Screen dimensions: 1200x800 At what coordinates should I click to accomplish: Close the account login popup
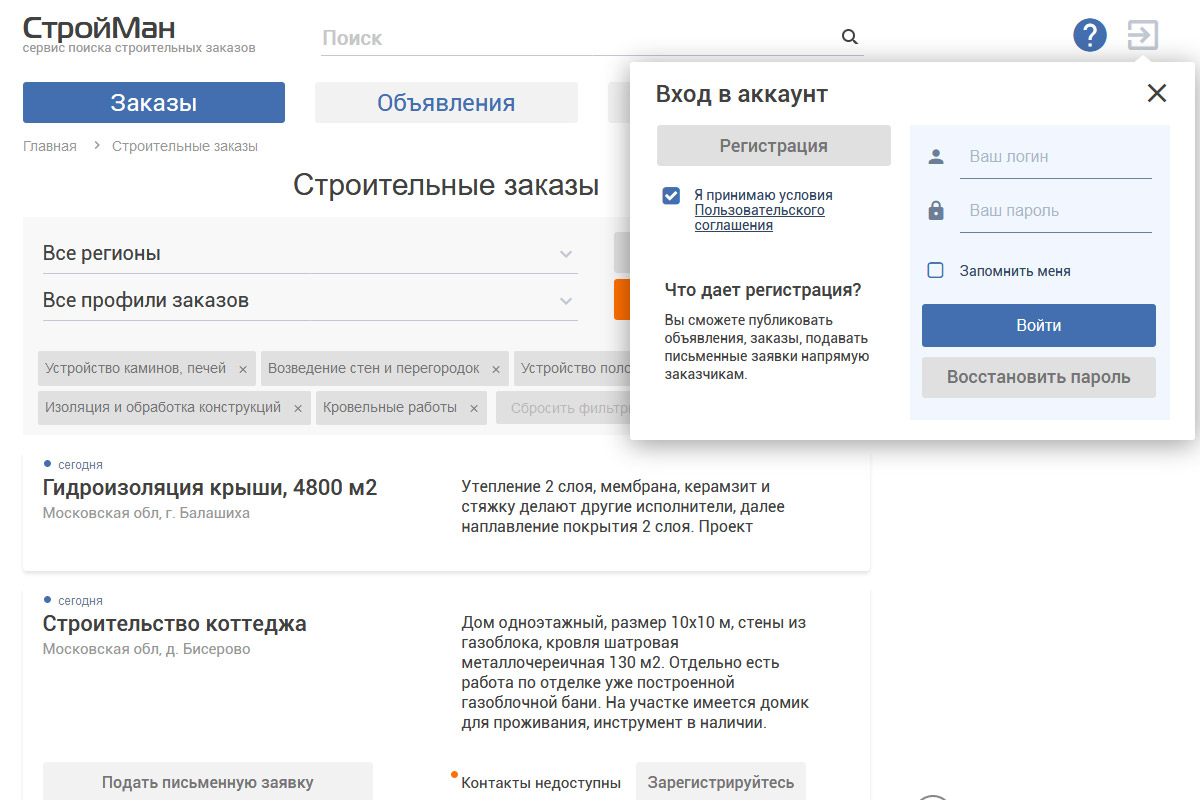pos(1156,94)
